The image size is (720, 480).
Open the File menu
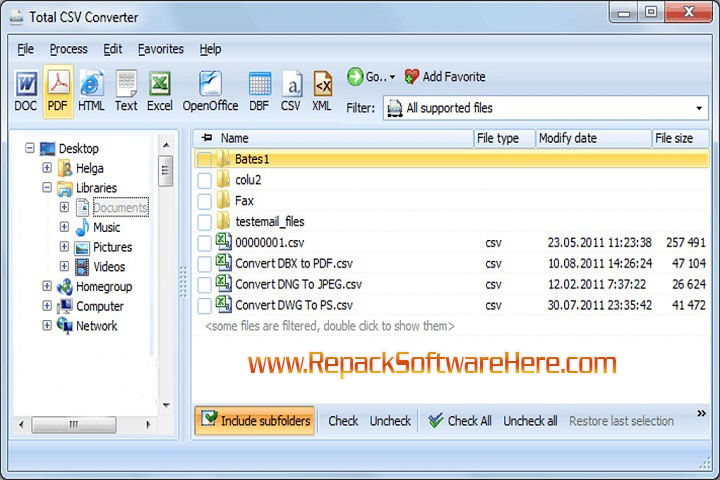click(x=26, y=49)
